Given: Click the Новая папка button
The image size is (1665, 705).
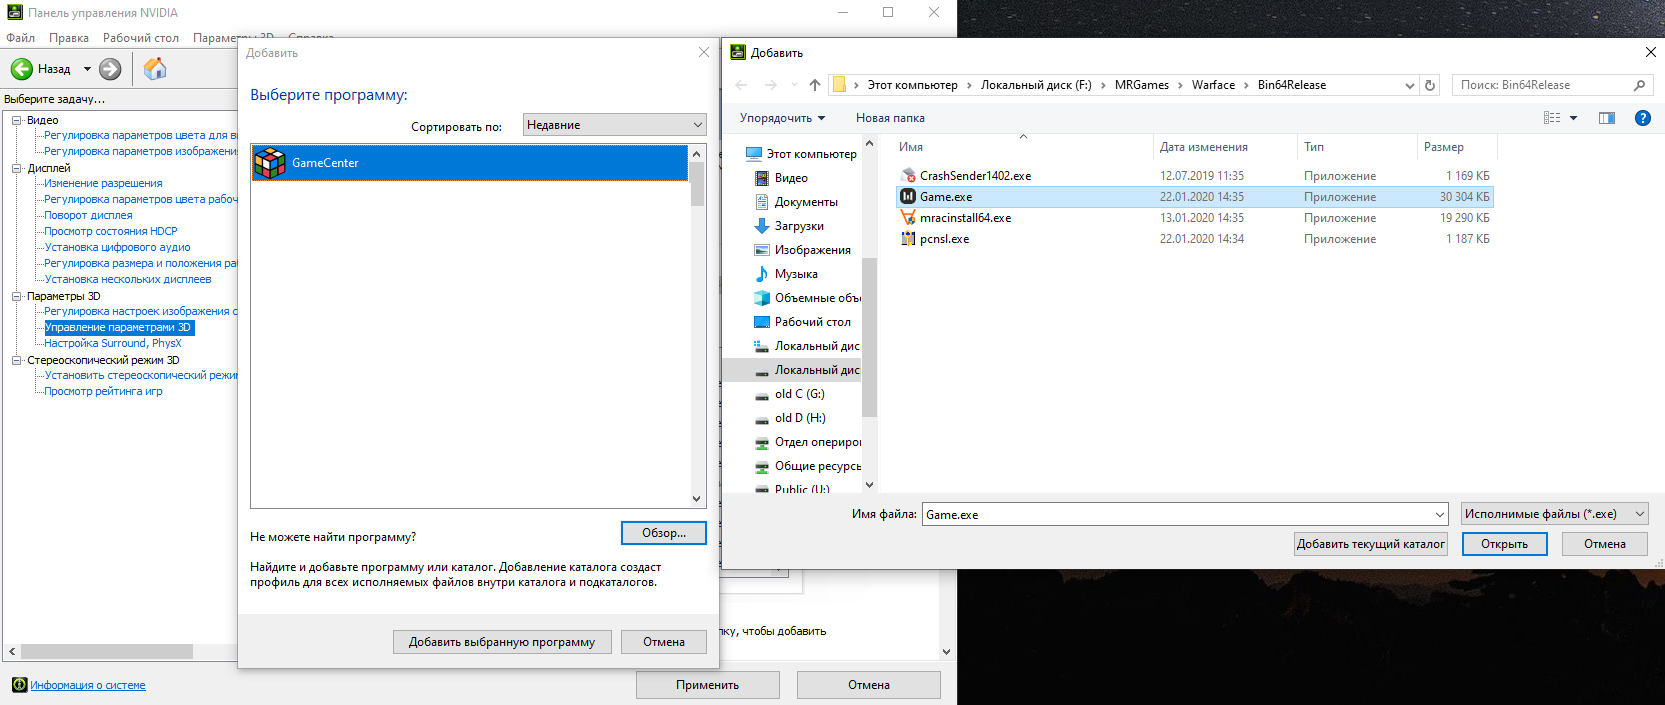Looking at the screenshot, I should pos(890,118).
